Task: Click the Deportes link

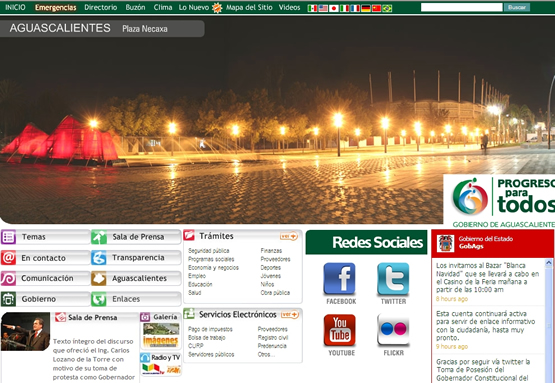Action: 270,268
